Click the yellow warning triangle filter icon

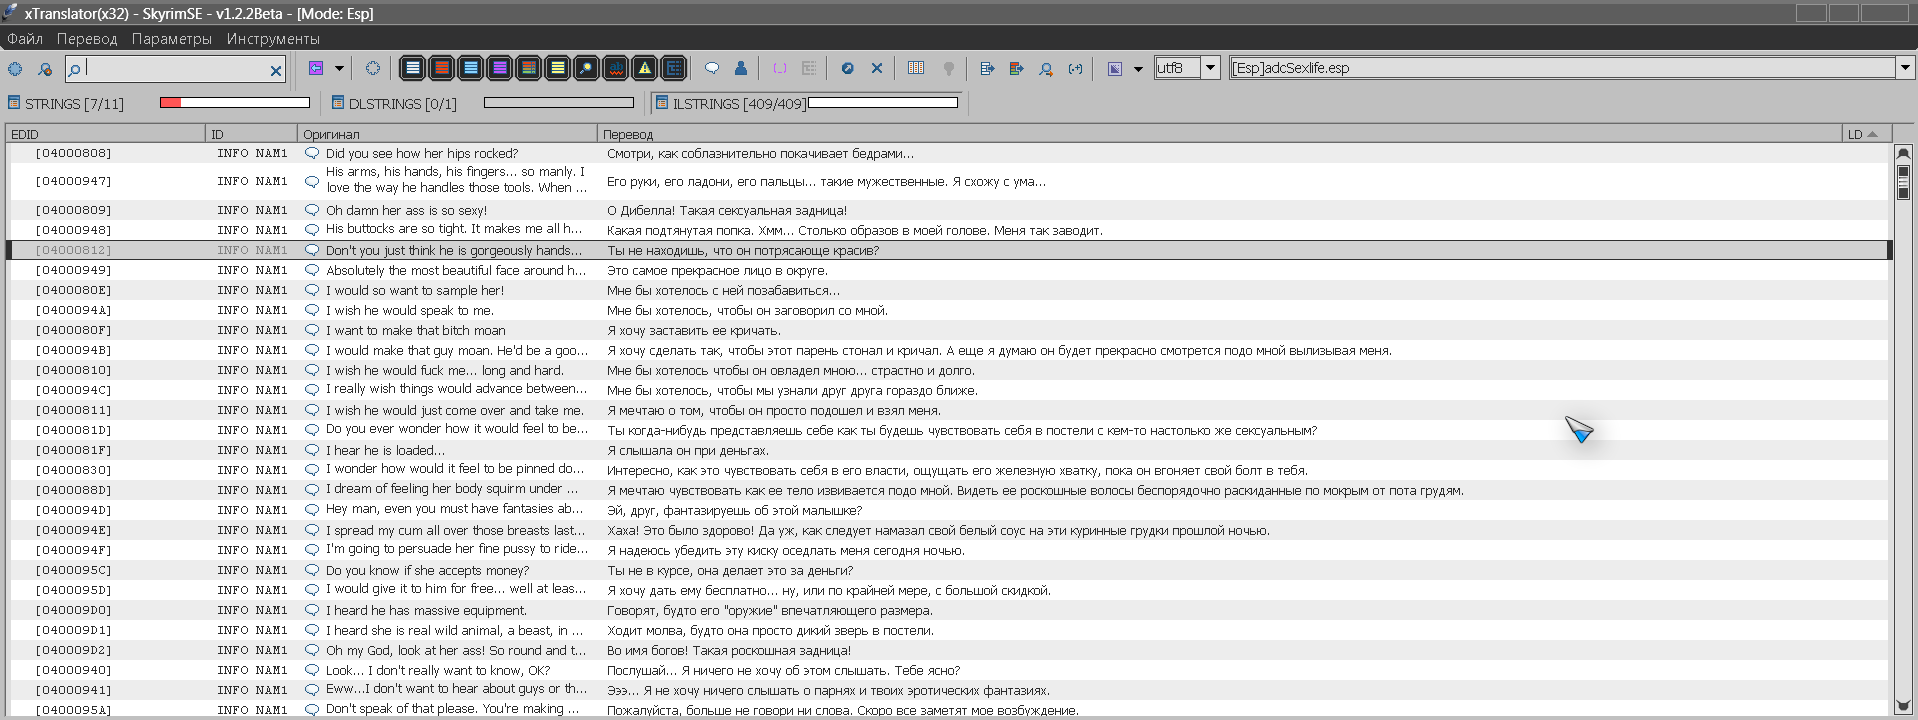[x=645, y=68]
